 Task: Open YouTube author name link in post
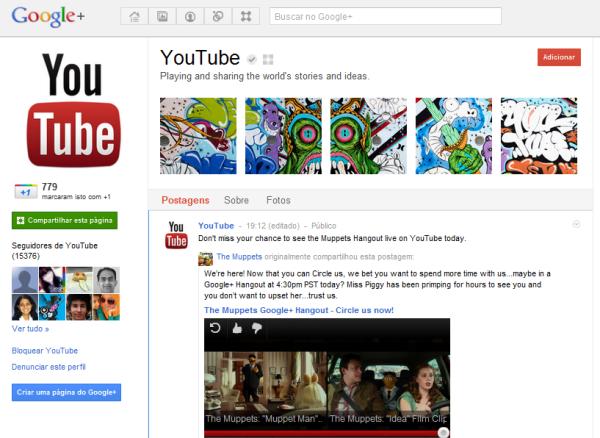(x=216, y=226)
